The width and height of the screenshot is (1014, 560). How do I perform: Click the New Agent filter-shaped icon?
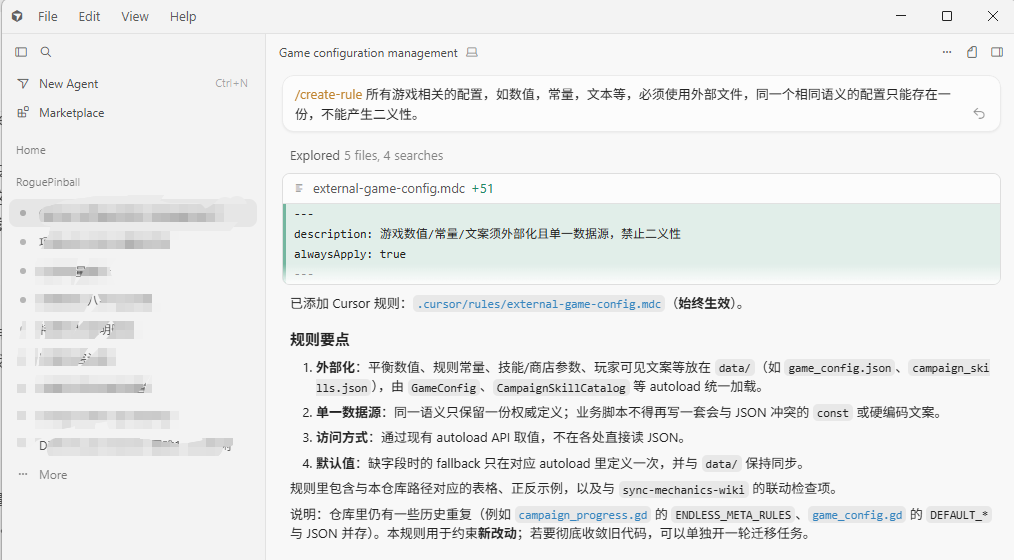23,83
